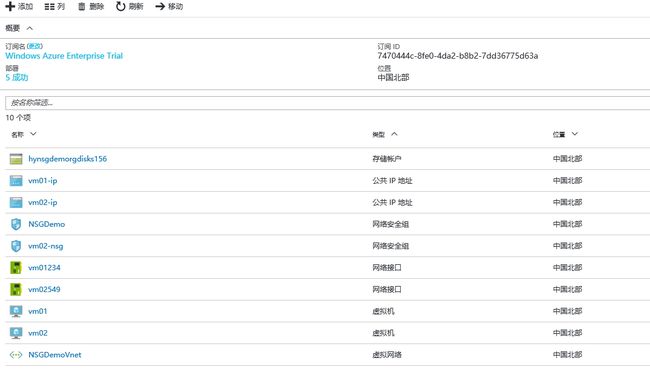The height and width of the screenshot is (387, 650).
Task: Open the vm01234 network interface
Action: click(44, 268)
